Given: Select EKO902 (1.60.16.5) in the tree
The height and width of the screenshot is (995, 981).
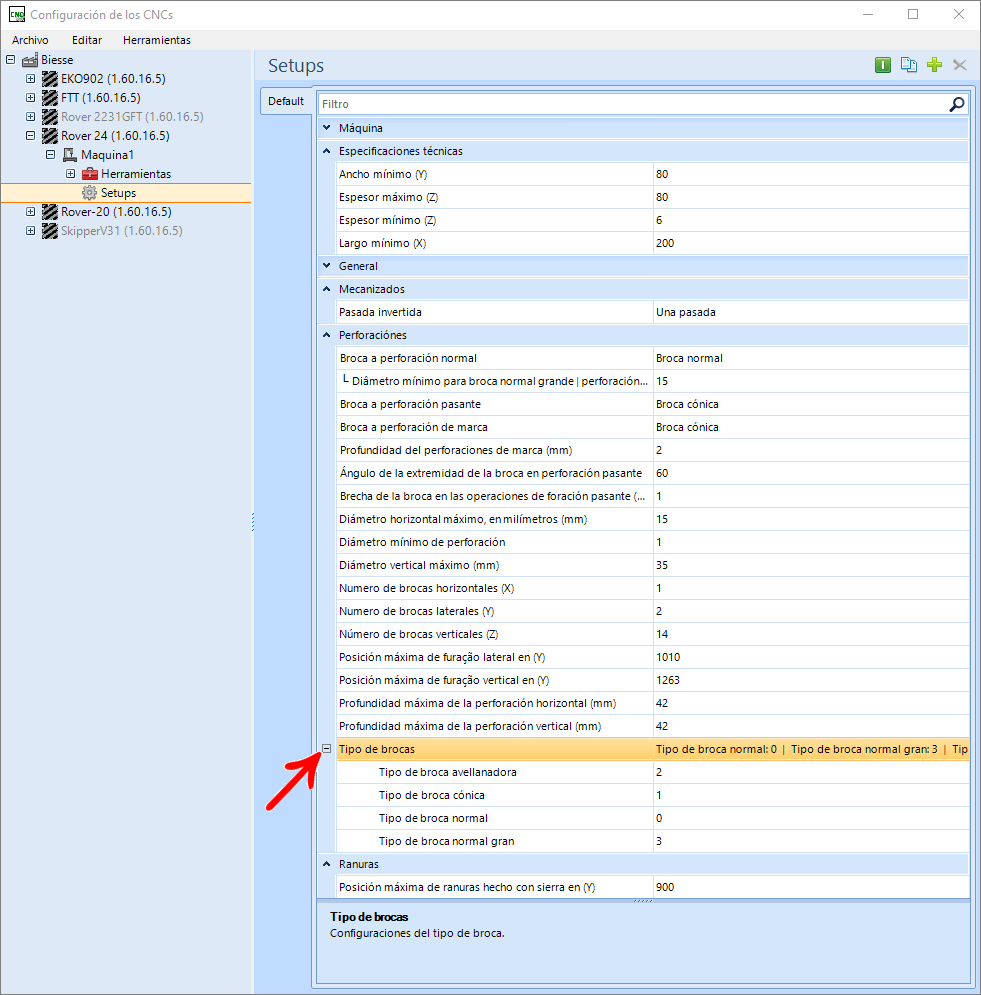Looking at the screenshot, I should coord(113,79).
